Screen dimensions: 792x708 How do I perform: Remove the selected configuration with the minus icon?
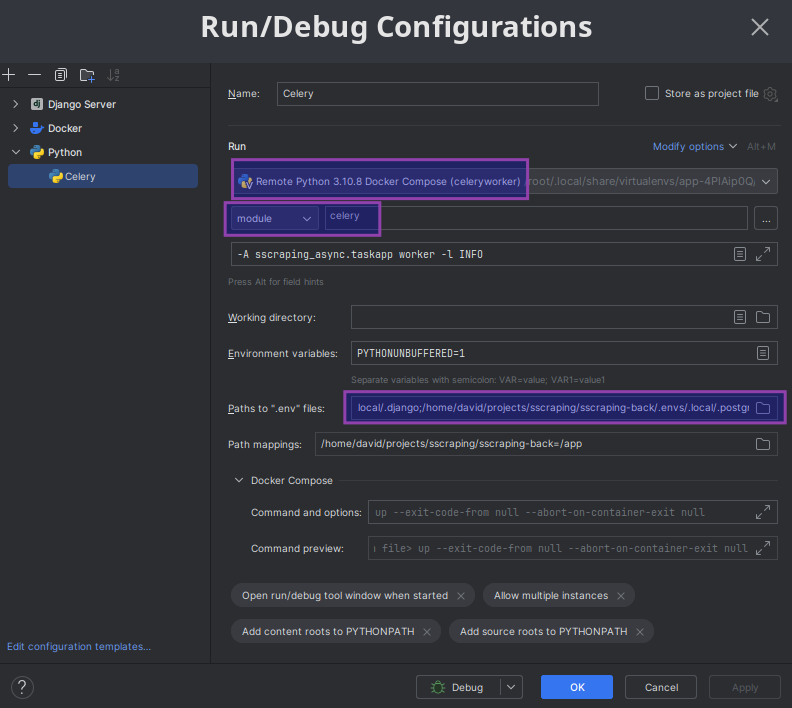pyautogui.click(x=34, y=75)
